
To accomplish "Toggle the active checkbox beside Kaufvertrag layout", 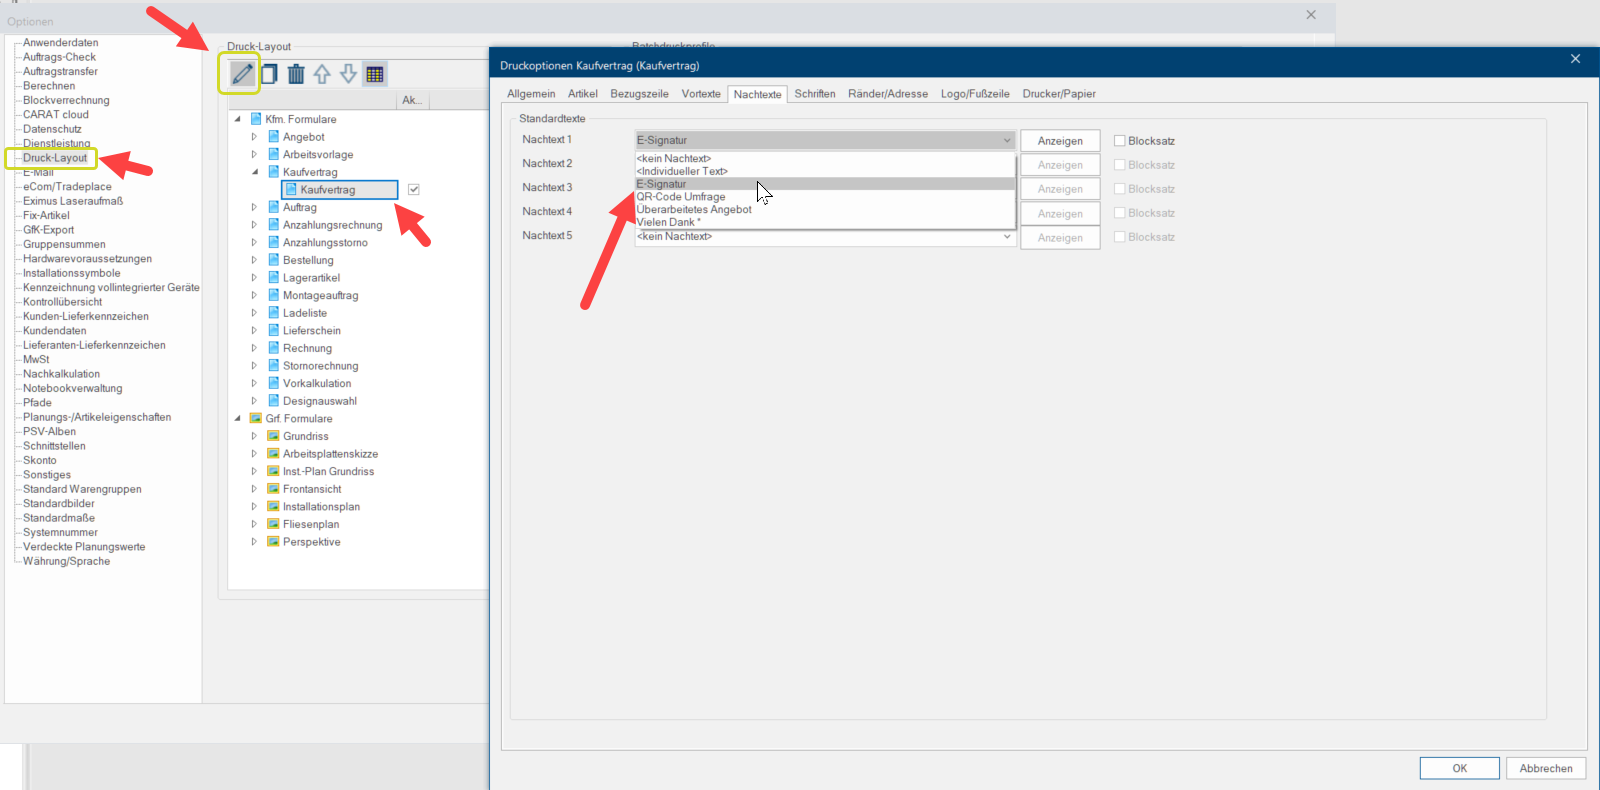I will click(414, 189).
